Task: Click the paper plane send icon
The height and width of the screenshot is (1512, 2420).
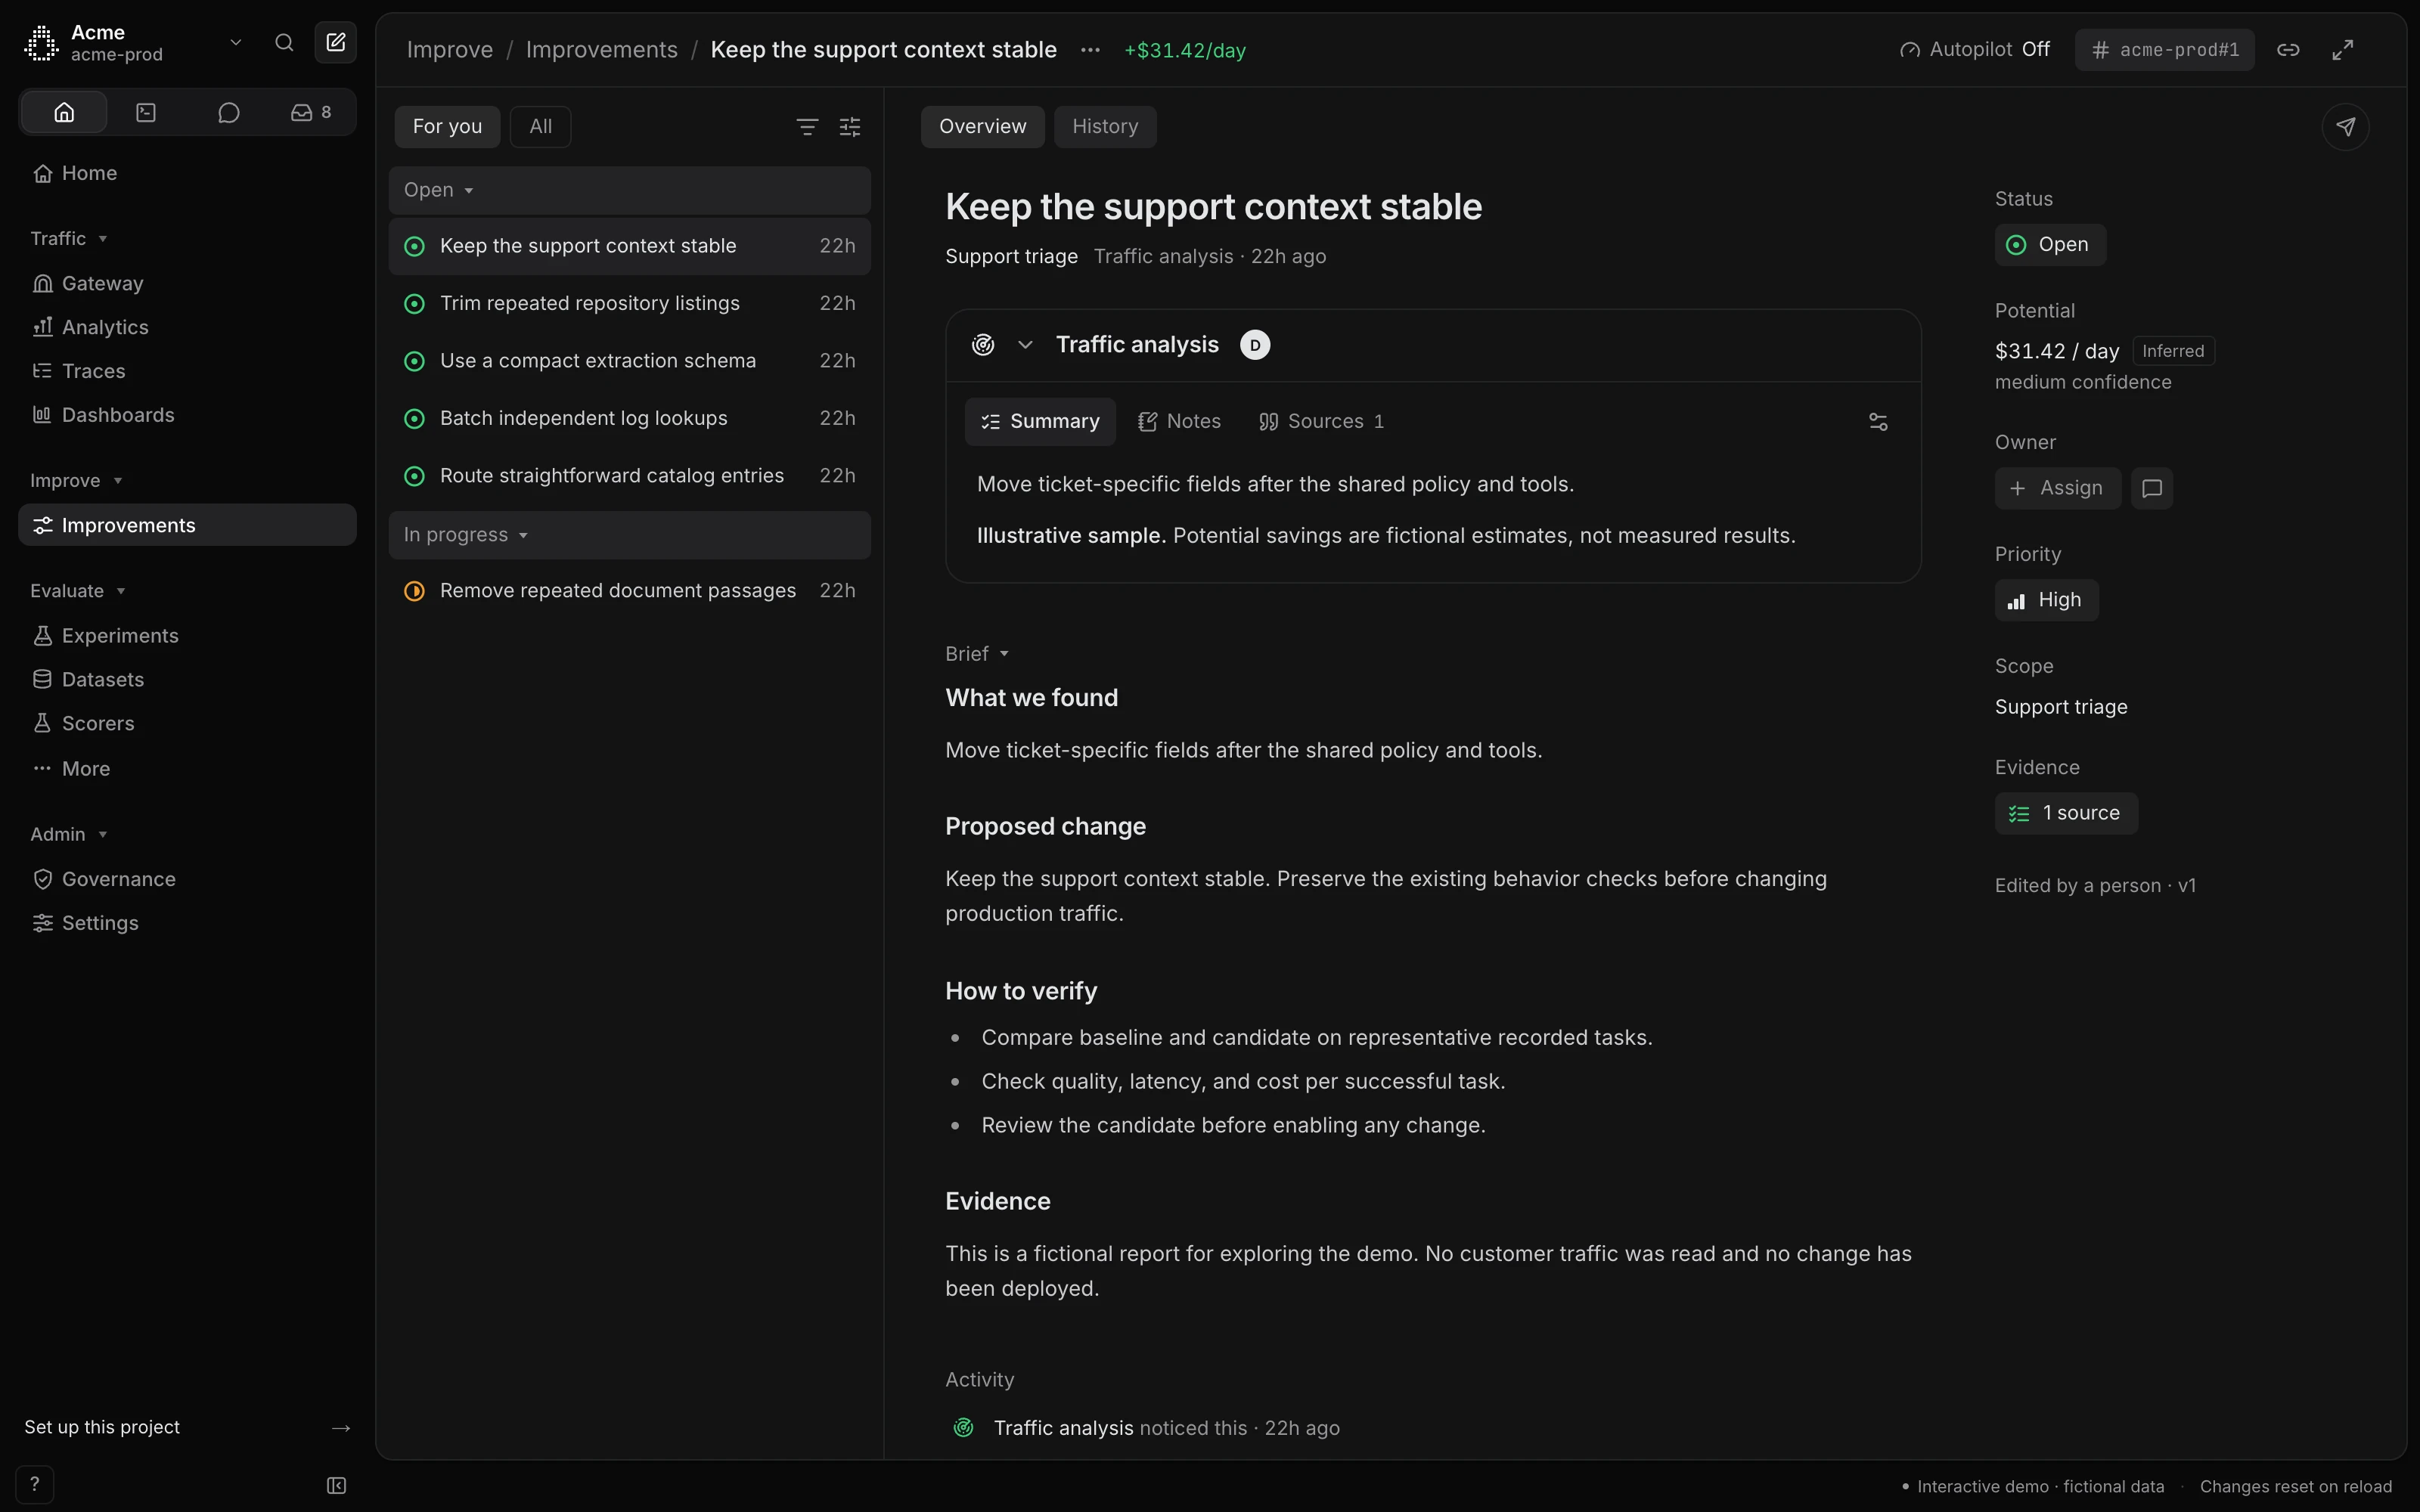Action: pyautogui.click(x=2345, y=127)
